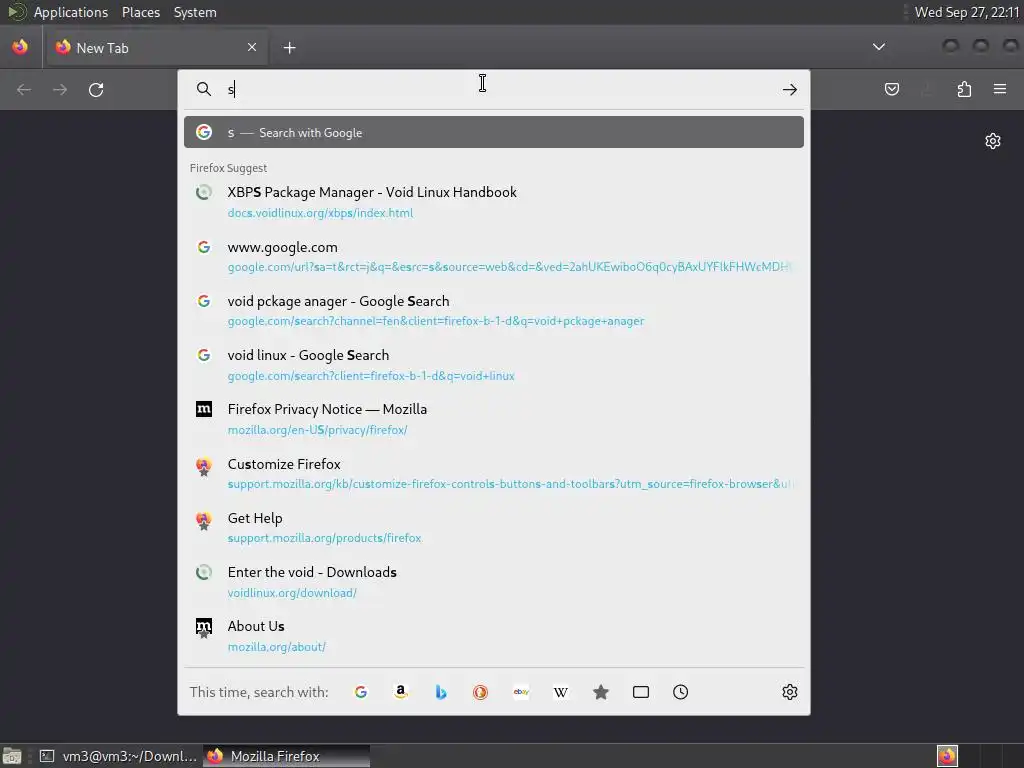This screenshot has height=768, width=1024.
Task: Open the Places menu
Action: (140, 12)
